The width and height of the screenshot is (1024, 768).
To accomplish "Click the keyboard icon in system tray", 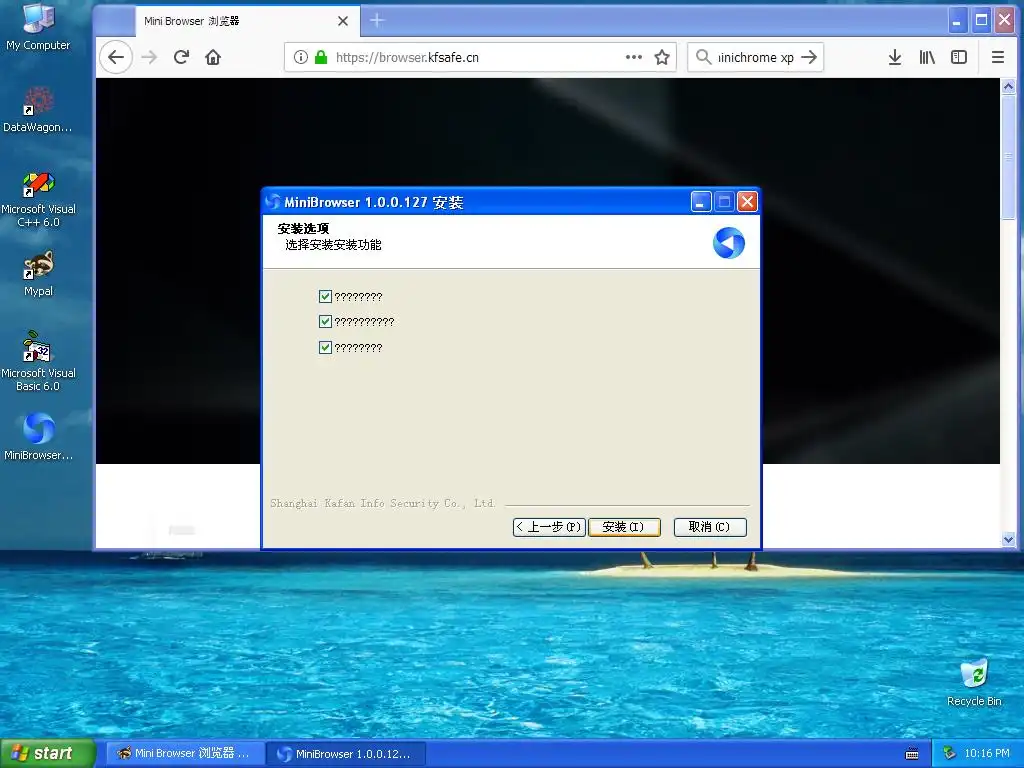I will [x=912, y=754].
